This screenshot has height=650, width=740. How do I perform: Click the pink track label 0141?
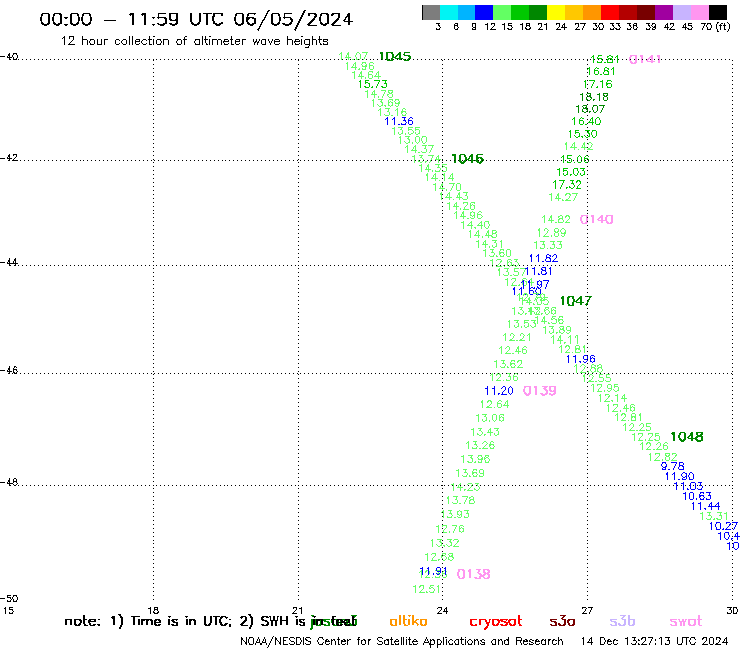[x=645, y=59]
